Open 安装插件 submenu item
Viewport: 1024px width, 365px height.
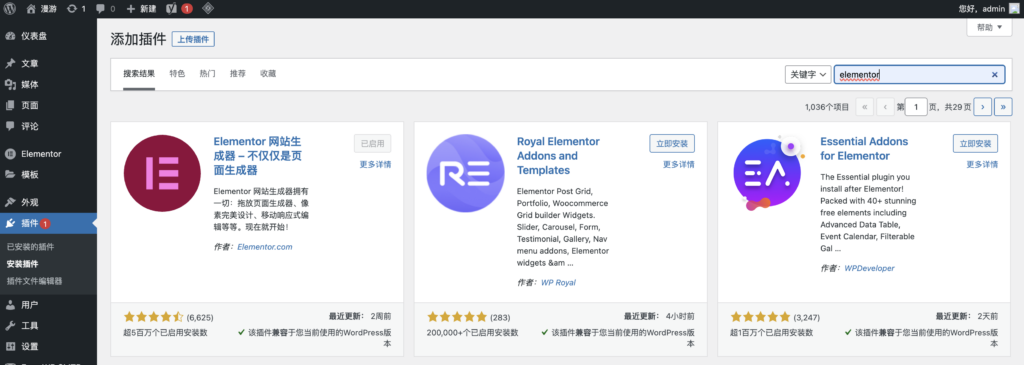point(22,264)
